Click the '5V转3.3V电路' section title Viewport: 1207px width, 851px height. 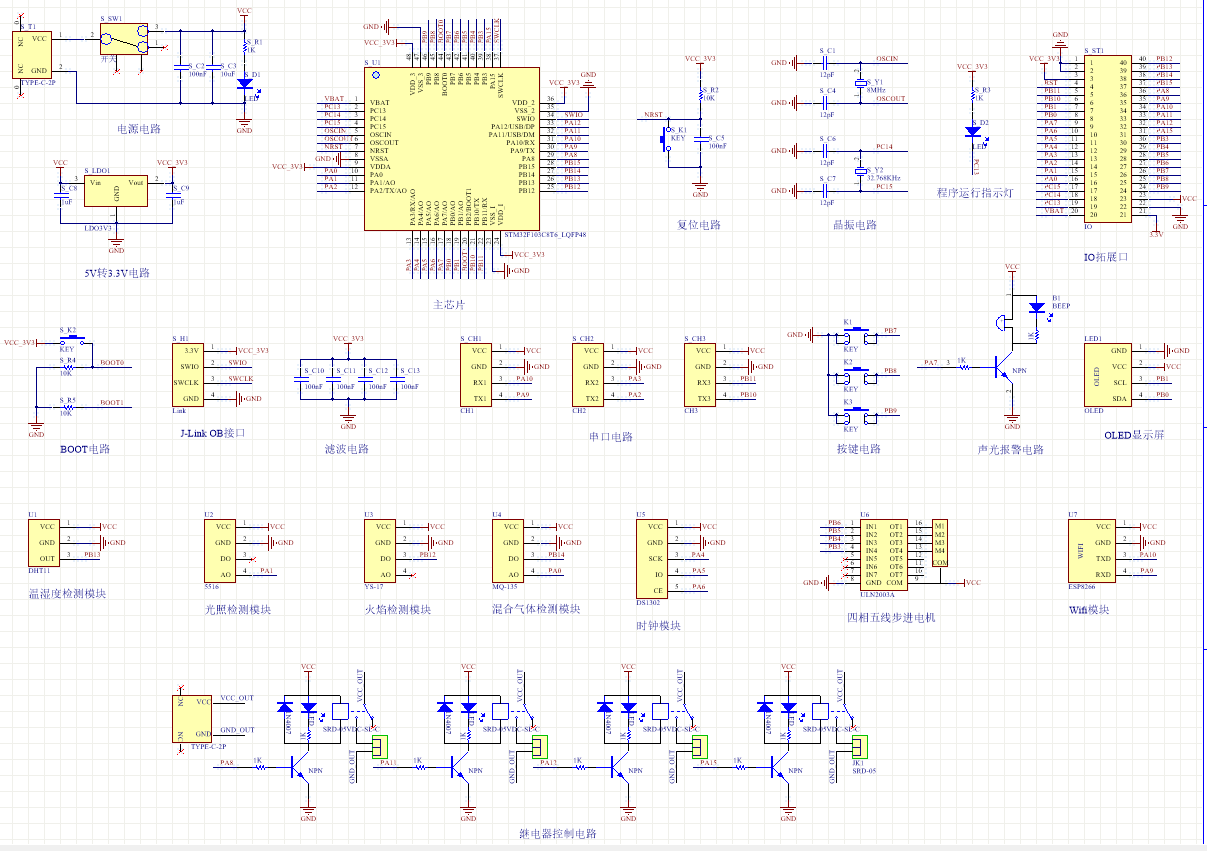click(x=116, y=272)
